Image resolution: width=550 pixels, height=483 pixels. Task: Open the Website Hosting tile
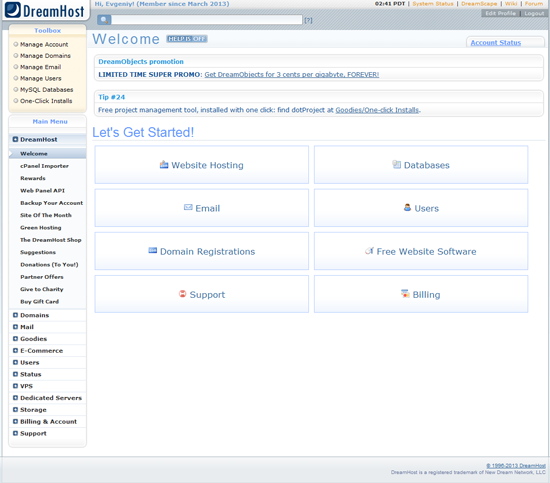(201, 165)
